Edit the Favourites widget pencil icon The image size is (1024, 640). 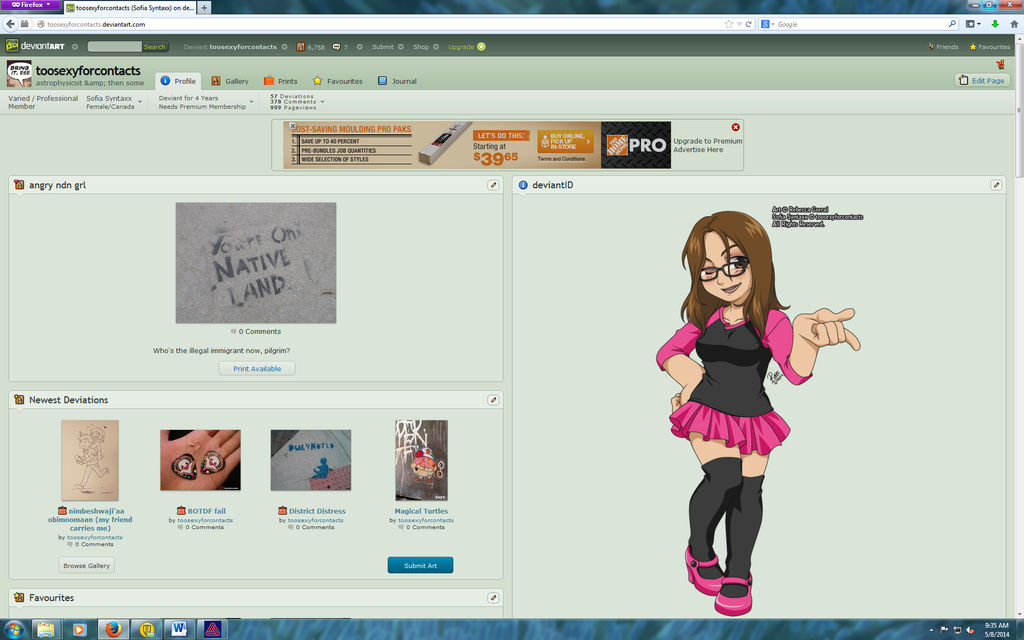pyautogui.click(x=493, y=598)
